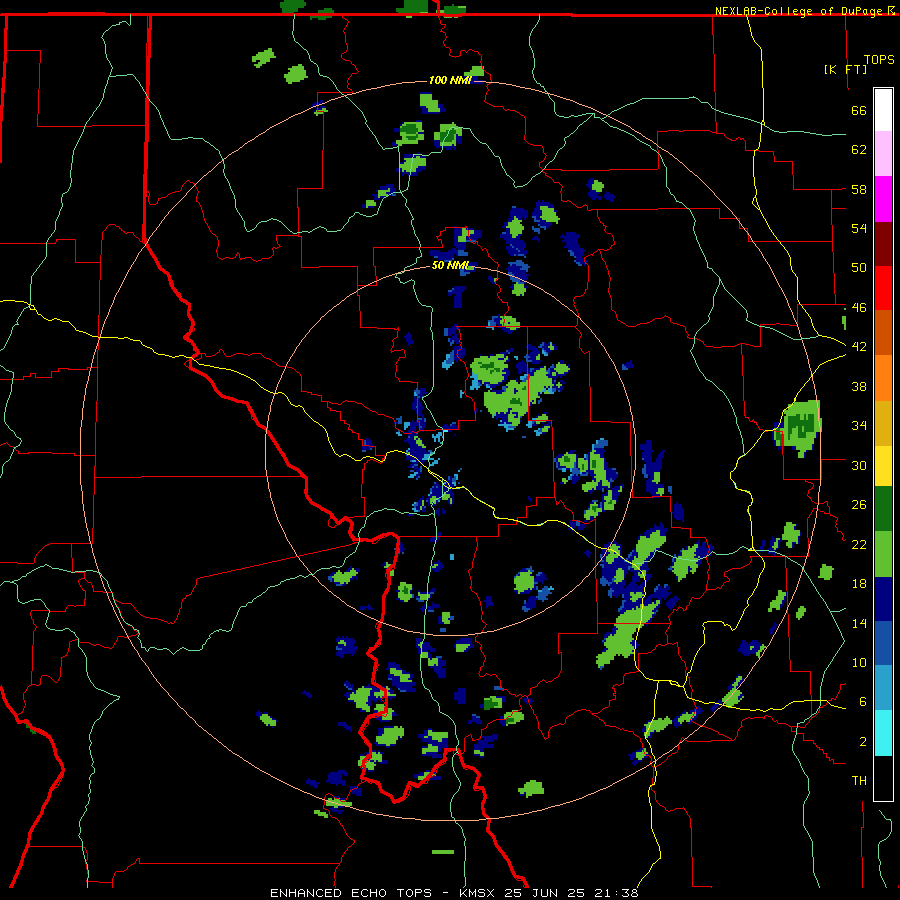Screen dimensions: 900x900
Task: Click the yellow legend swatch near 30
Action: 883,465
